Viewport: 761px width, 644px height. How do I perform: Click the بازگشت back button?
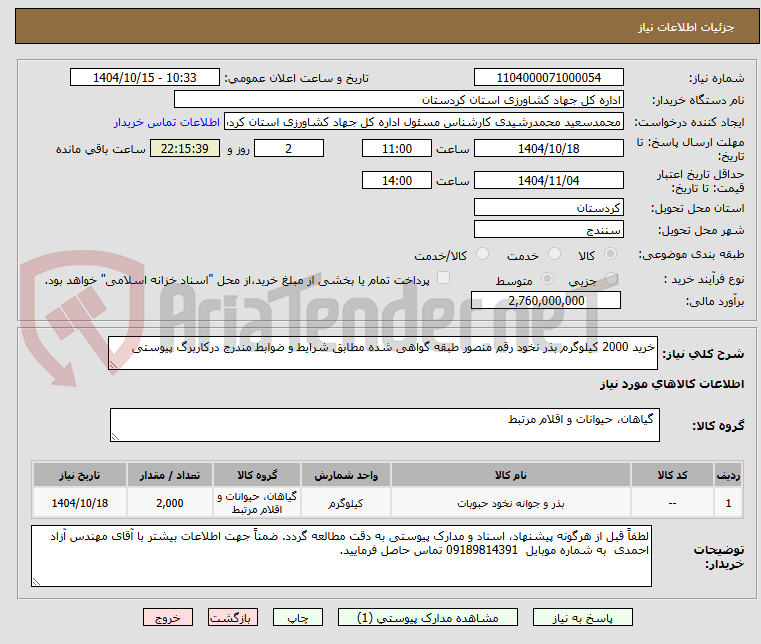(233, 617)
